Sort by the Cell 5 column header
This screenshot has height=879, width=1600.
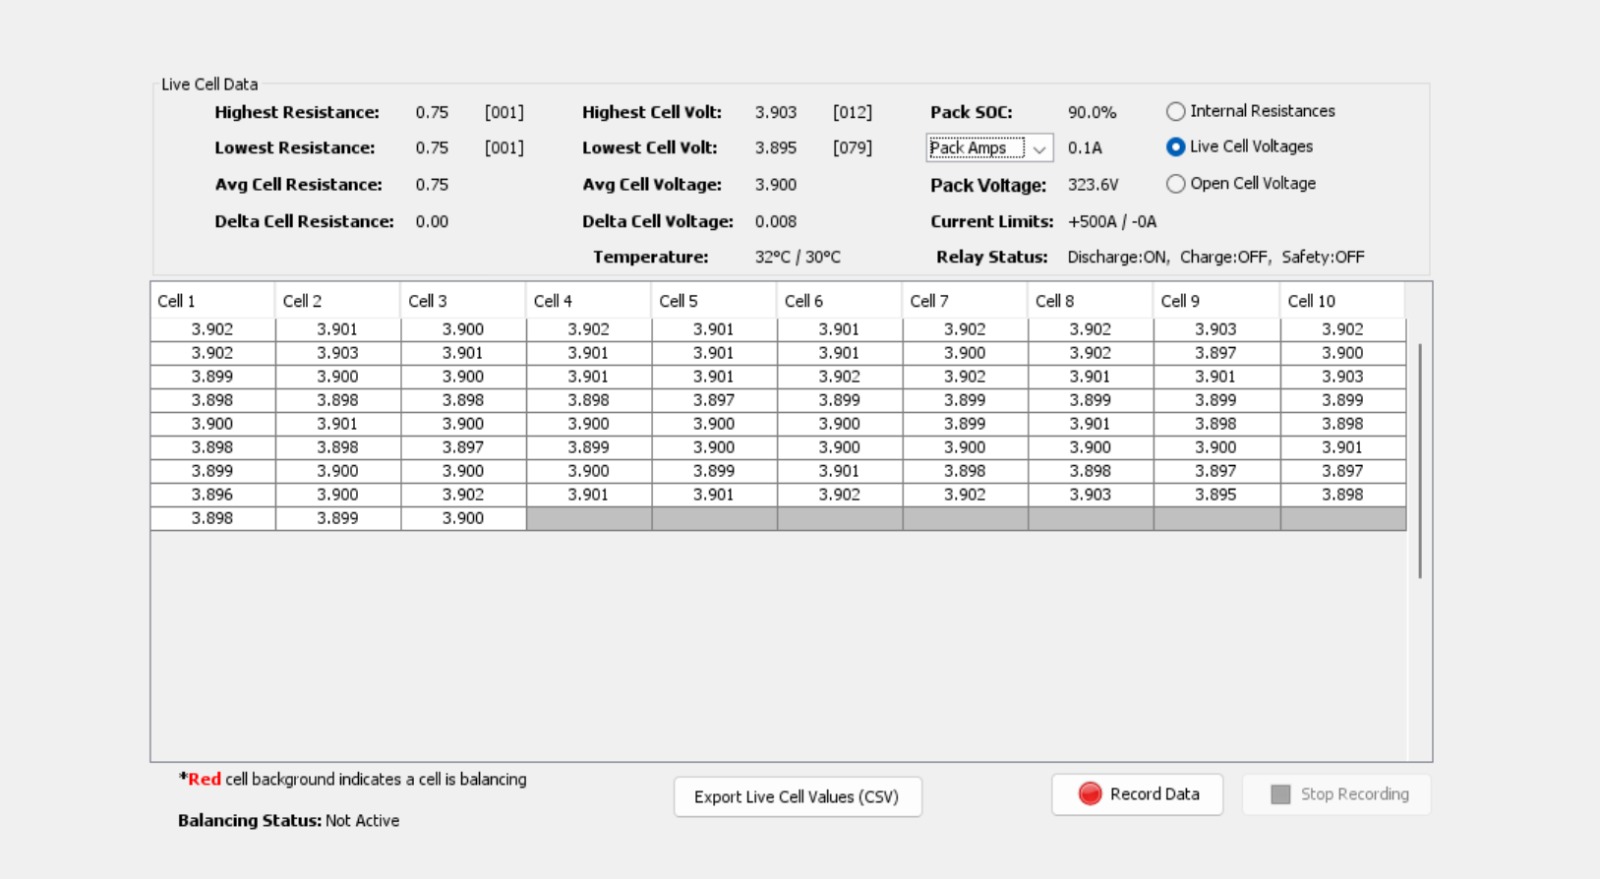click(x=713, y=301)
